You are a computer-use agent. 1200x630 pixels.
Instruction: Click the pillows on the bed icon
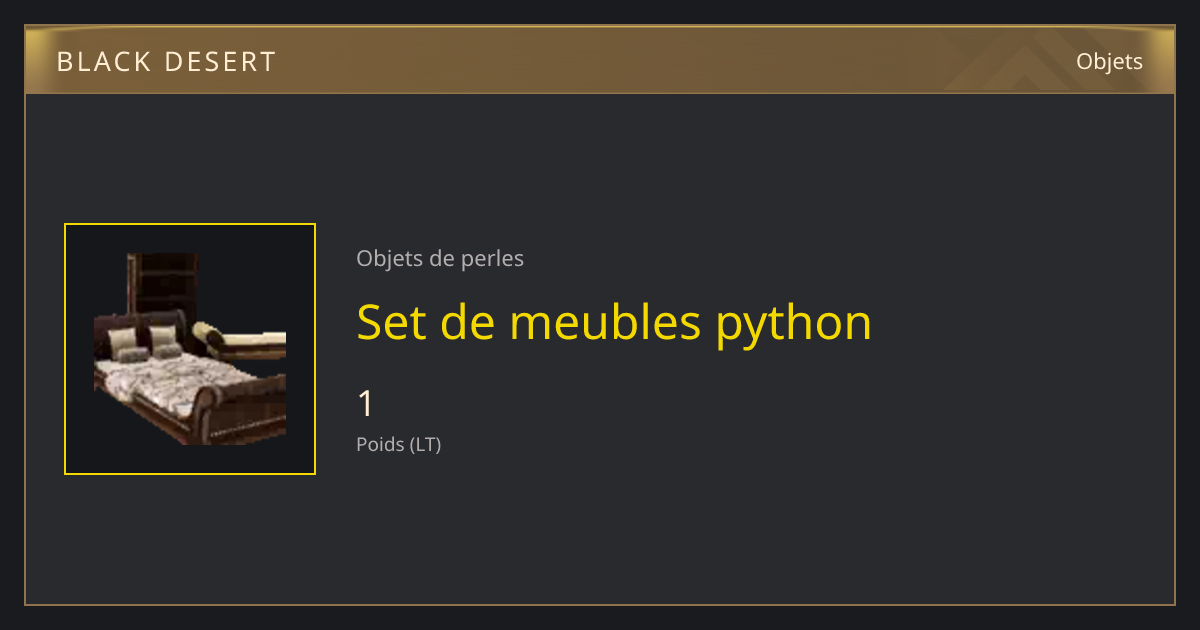[143, 343]
